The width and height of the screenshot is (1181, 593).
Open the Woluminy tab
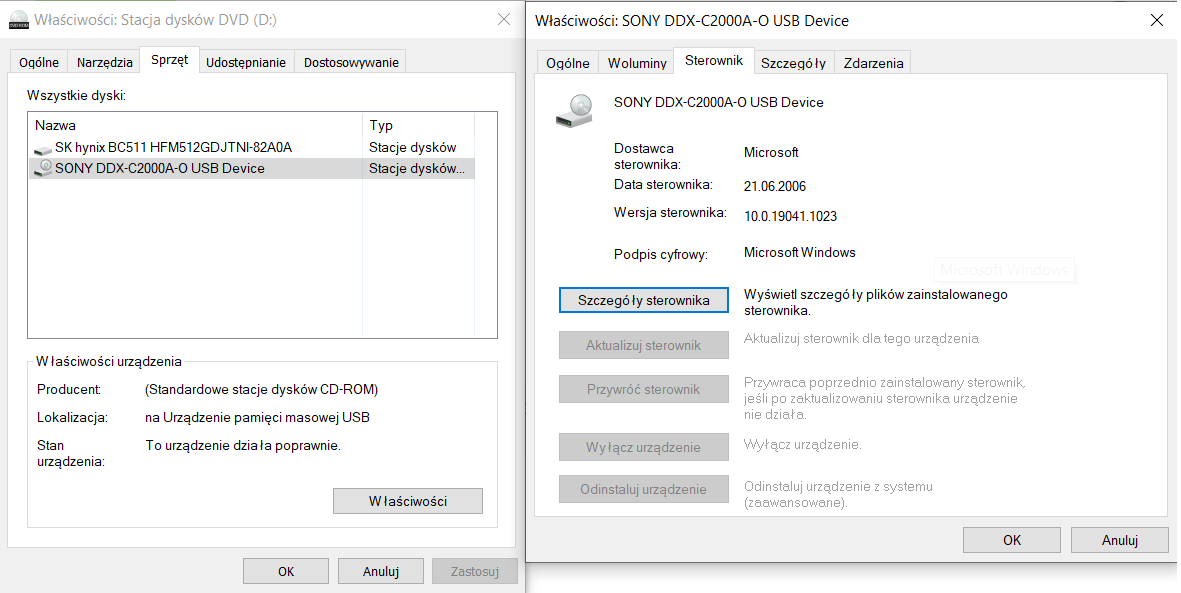(637, 63)
